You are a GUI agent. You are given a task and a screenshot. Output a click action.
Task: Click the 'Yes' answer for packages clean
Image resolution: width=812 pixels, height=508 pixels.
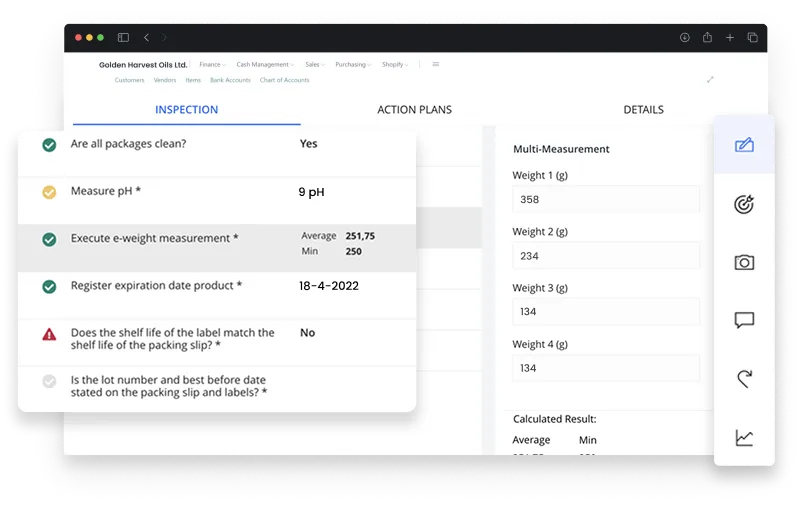click(308, 144)
